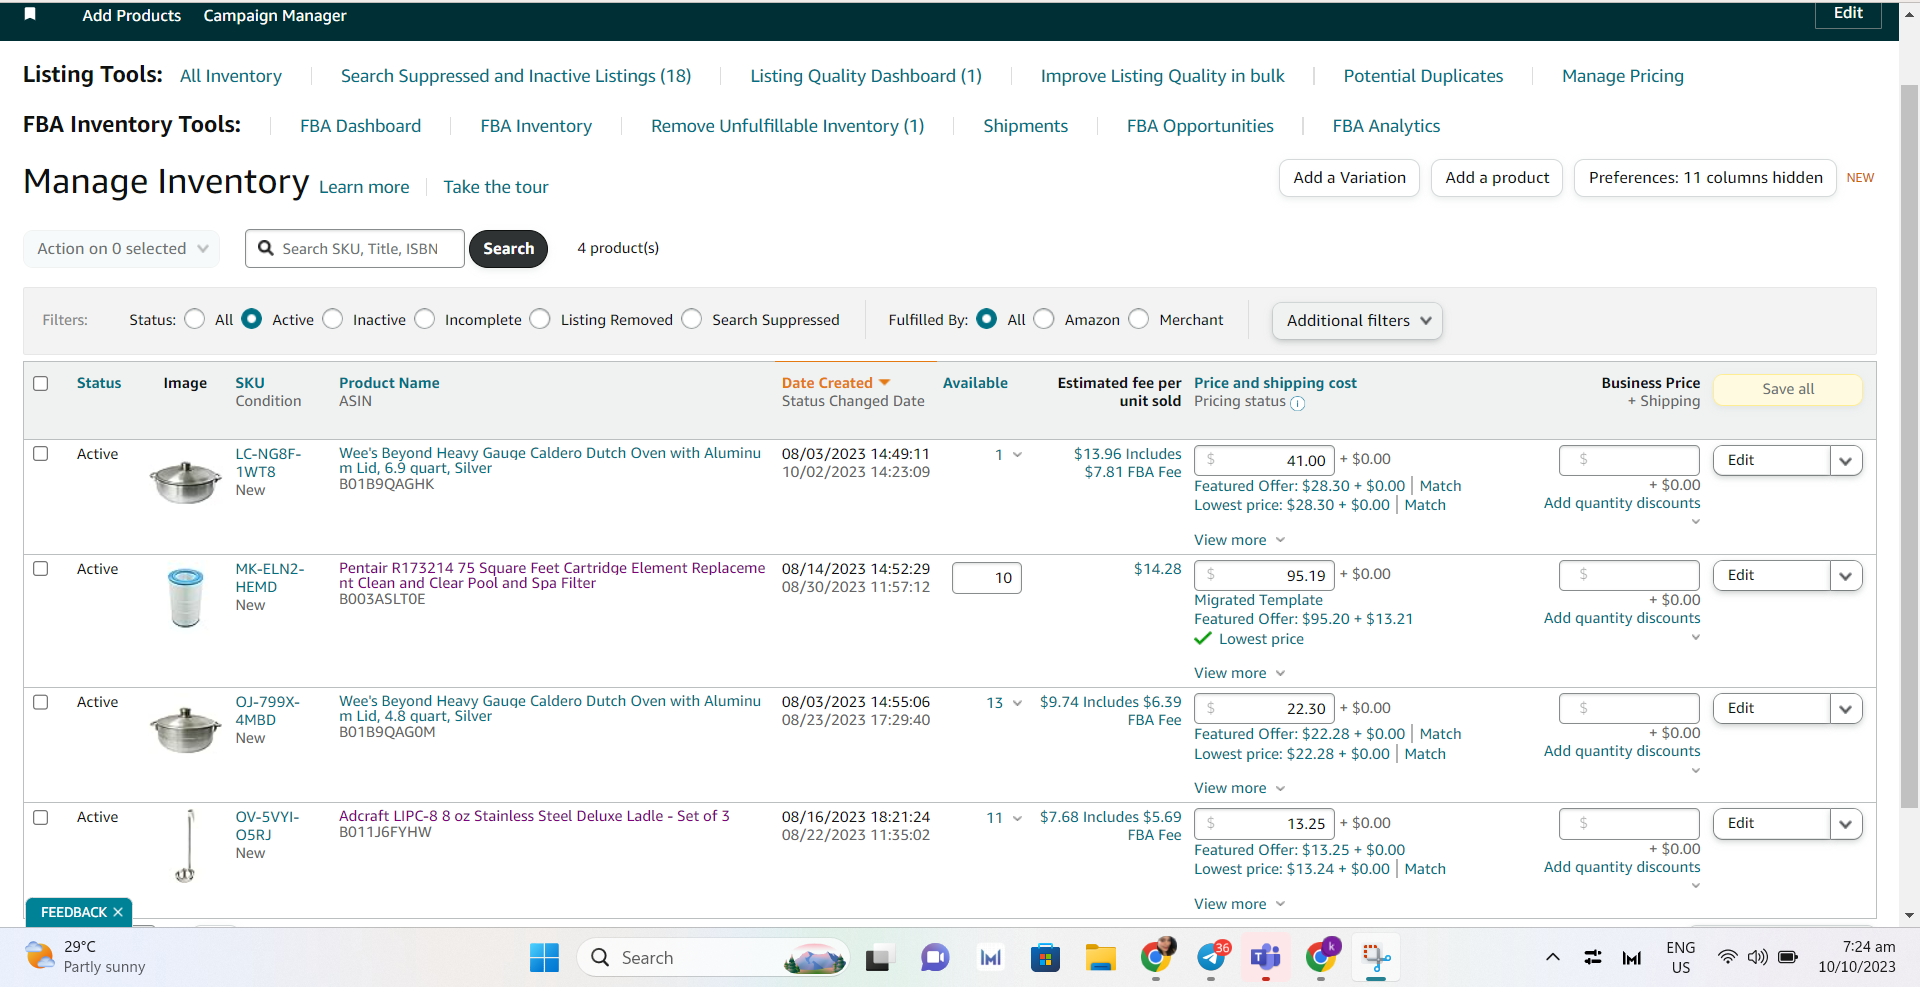Select the Incomplete status filter
1920x987 pixels.
click(x=425, y=319)
